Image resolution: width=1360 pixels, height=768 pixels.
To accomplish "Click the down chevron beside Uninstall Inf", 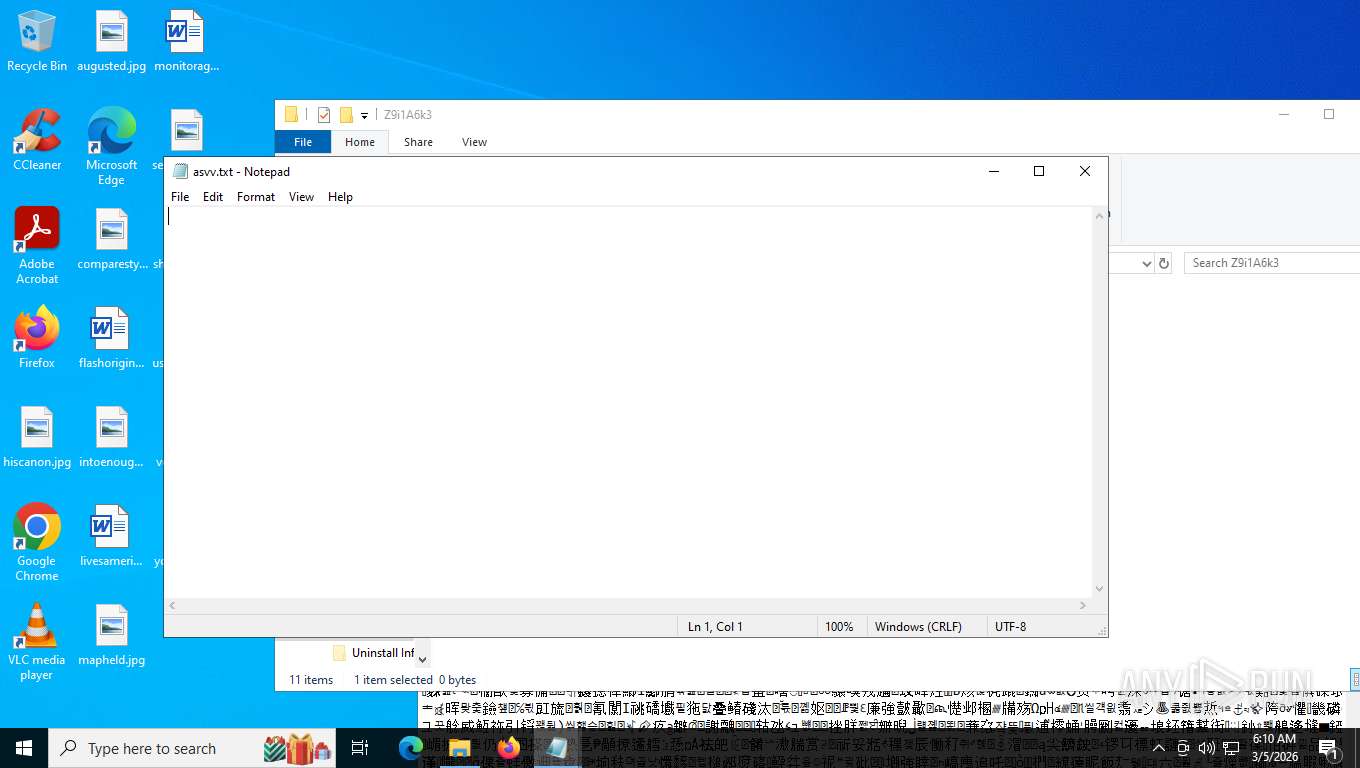I will click(x=423, y=658).
